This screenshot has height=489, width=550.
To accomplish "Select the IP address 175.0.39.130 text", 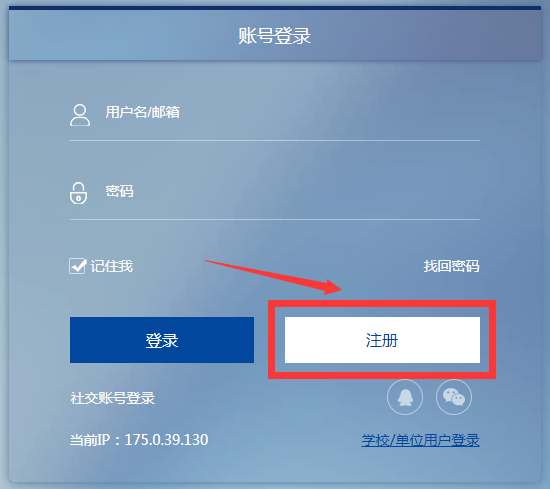I will [166, 440].
